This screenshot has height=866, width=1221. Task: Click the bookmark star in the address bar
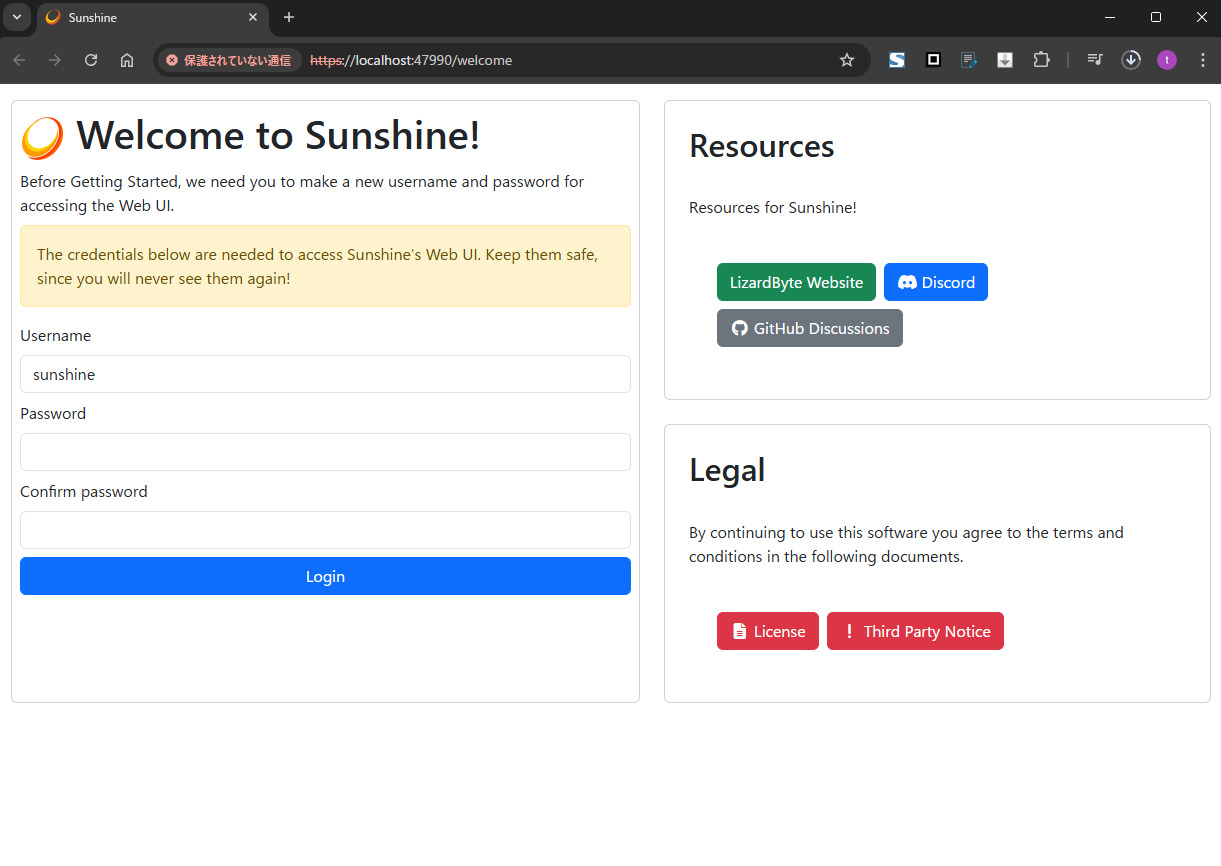[847, 60]
